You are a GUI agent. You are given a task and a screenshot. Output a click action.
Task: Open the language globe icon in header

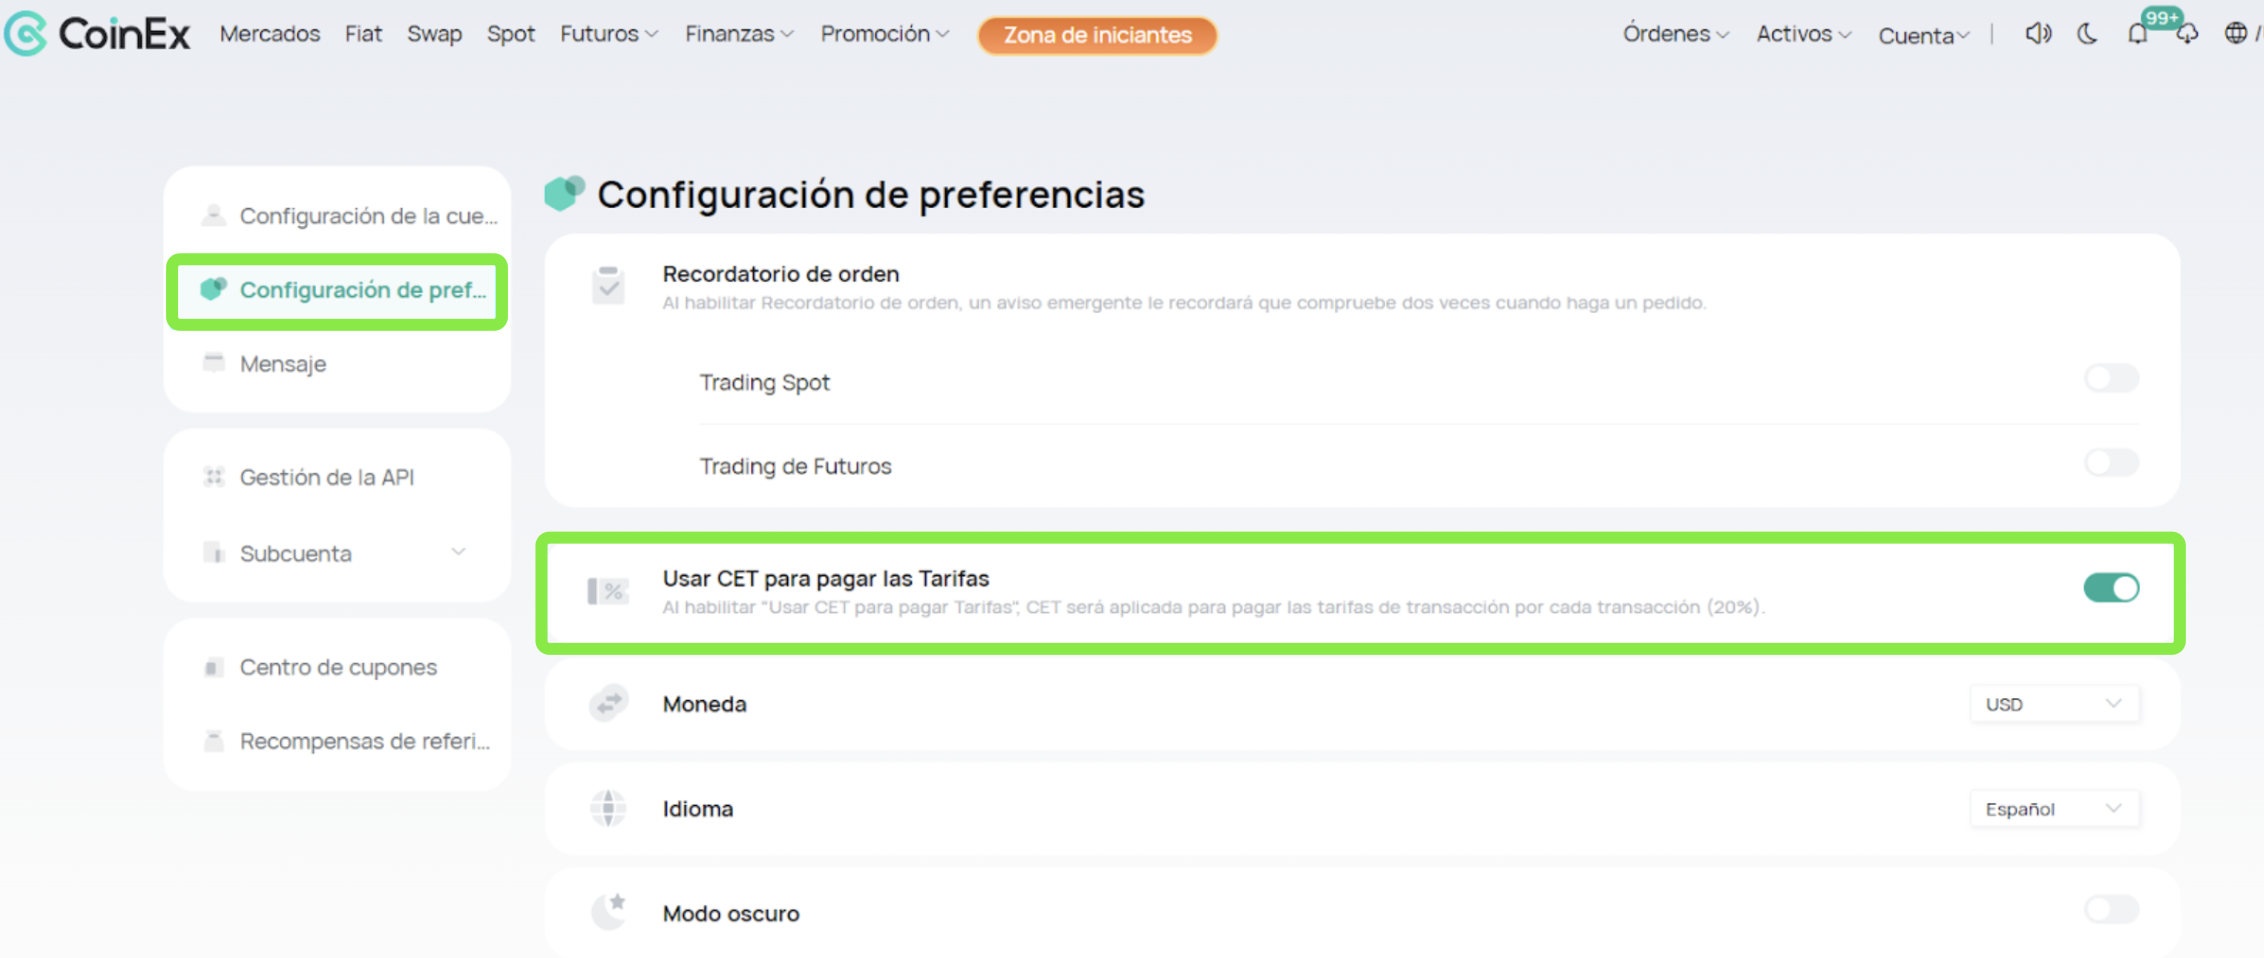(2236, 34)
